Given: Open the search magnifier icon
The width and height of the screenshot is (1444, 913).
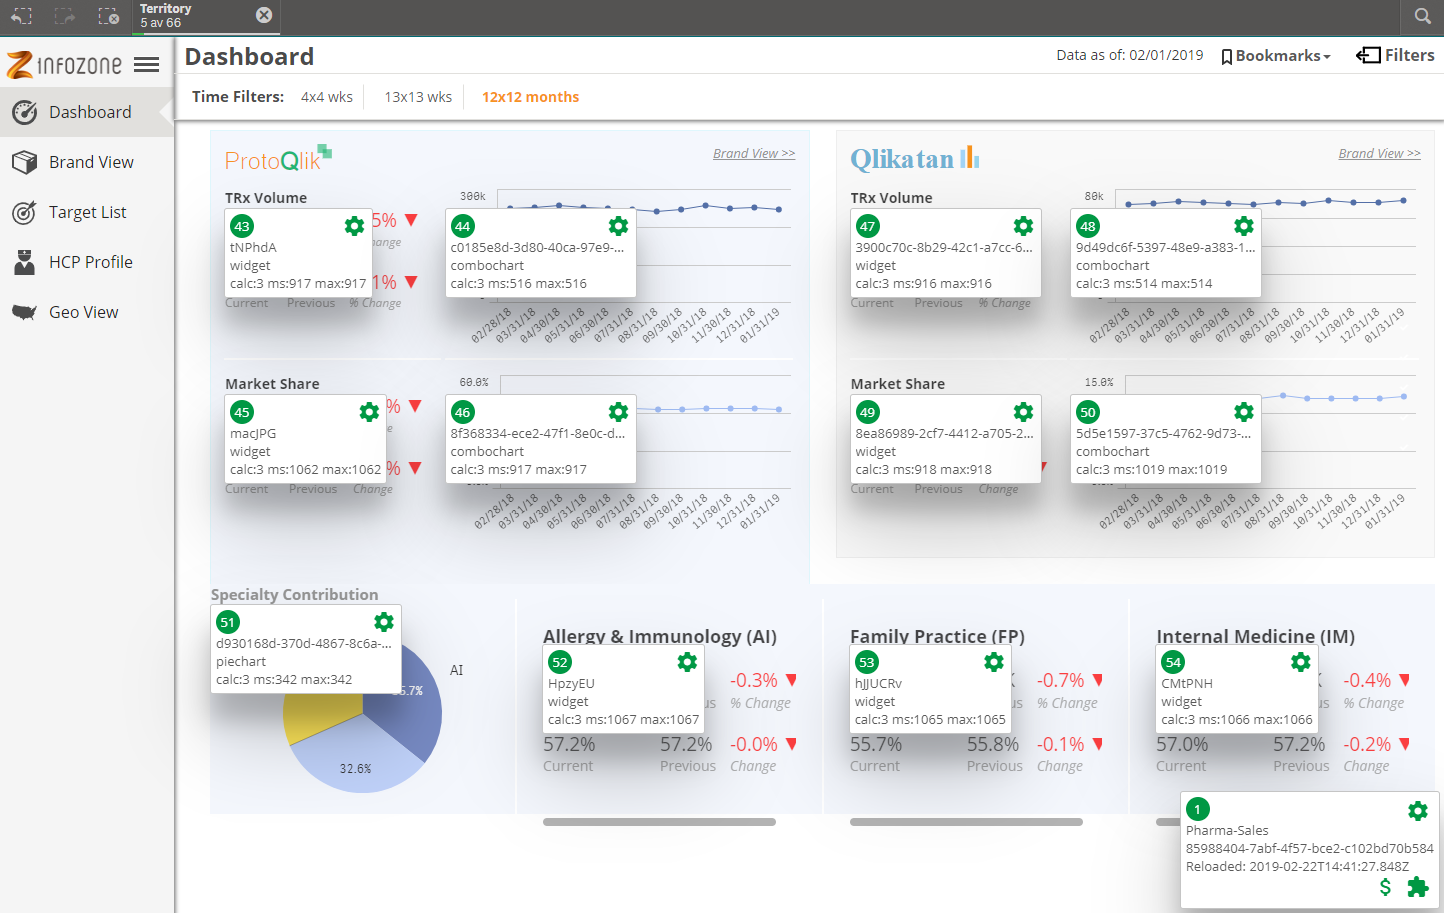Looking at the screenshot, I should (x=1423, y=16).
